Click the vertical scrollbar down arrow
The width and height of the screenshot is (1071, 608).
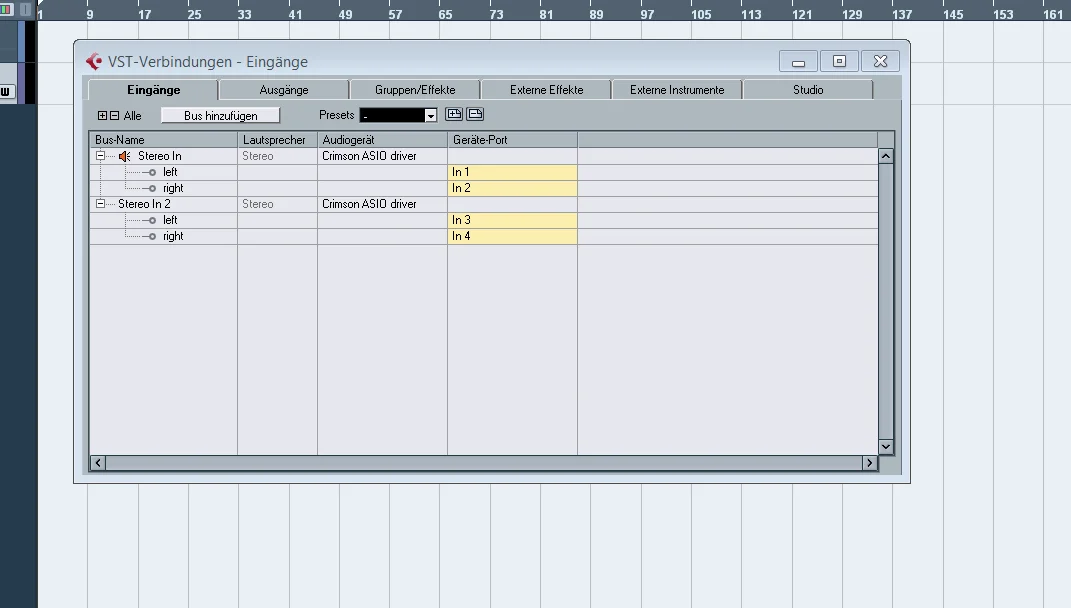click(x=886, y=447)
